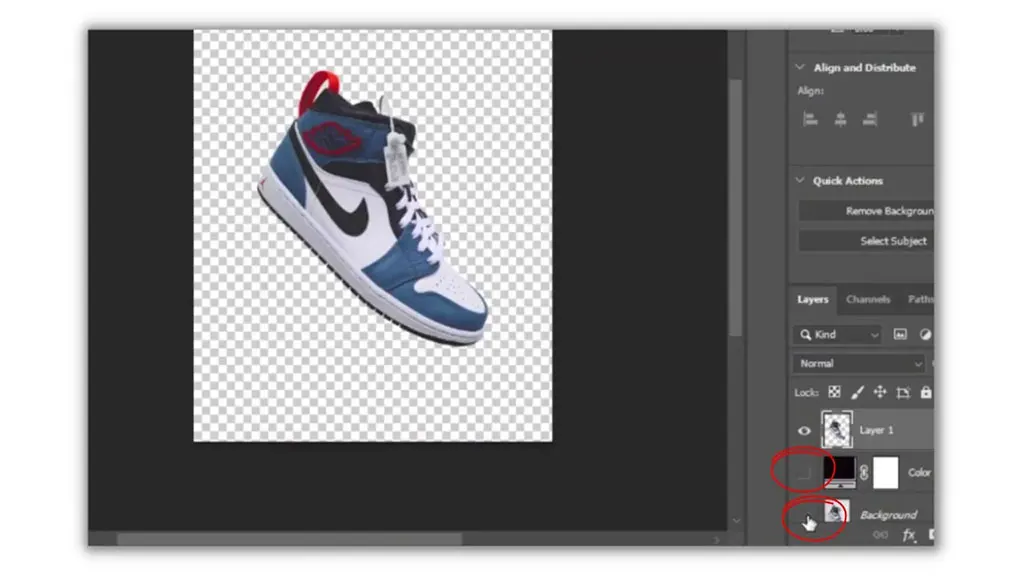Click sneaker image on canvas
Screen dimensions: 1024x576
(x=373, y=208)
